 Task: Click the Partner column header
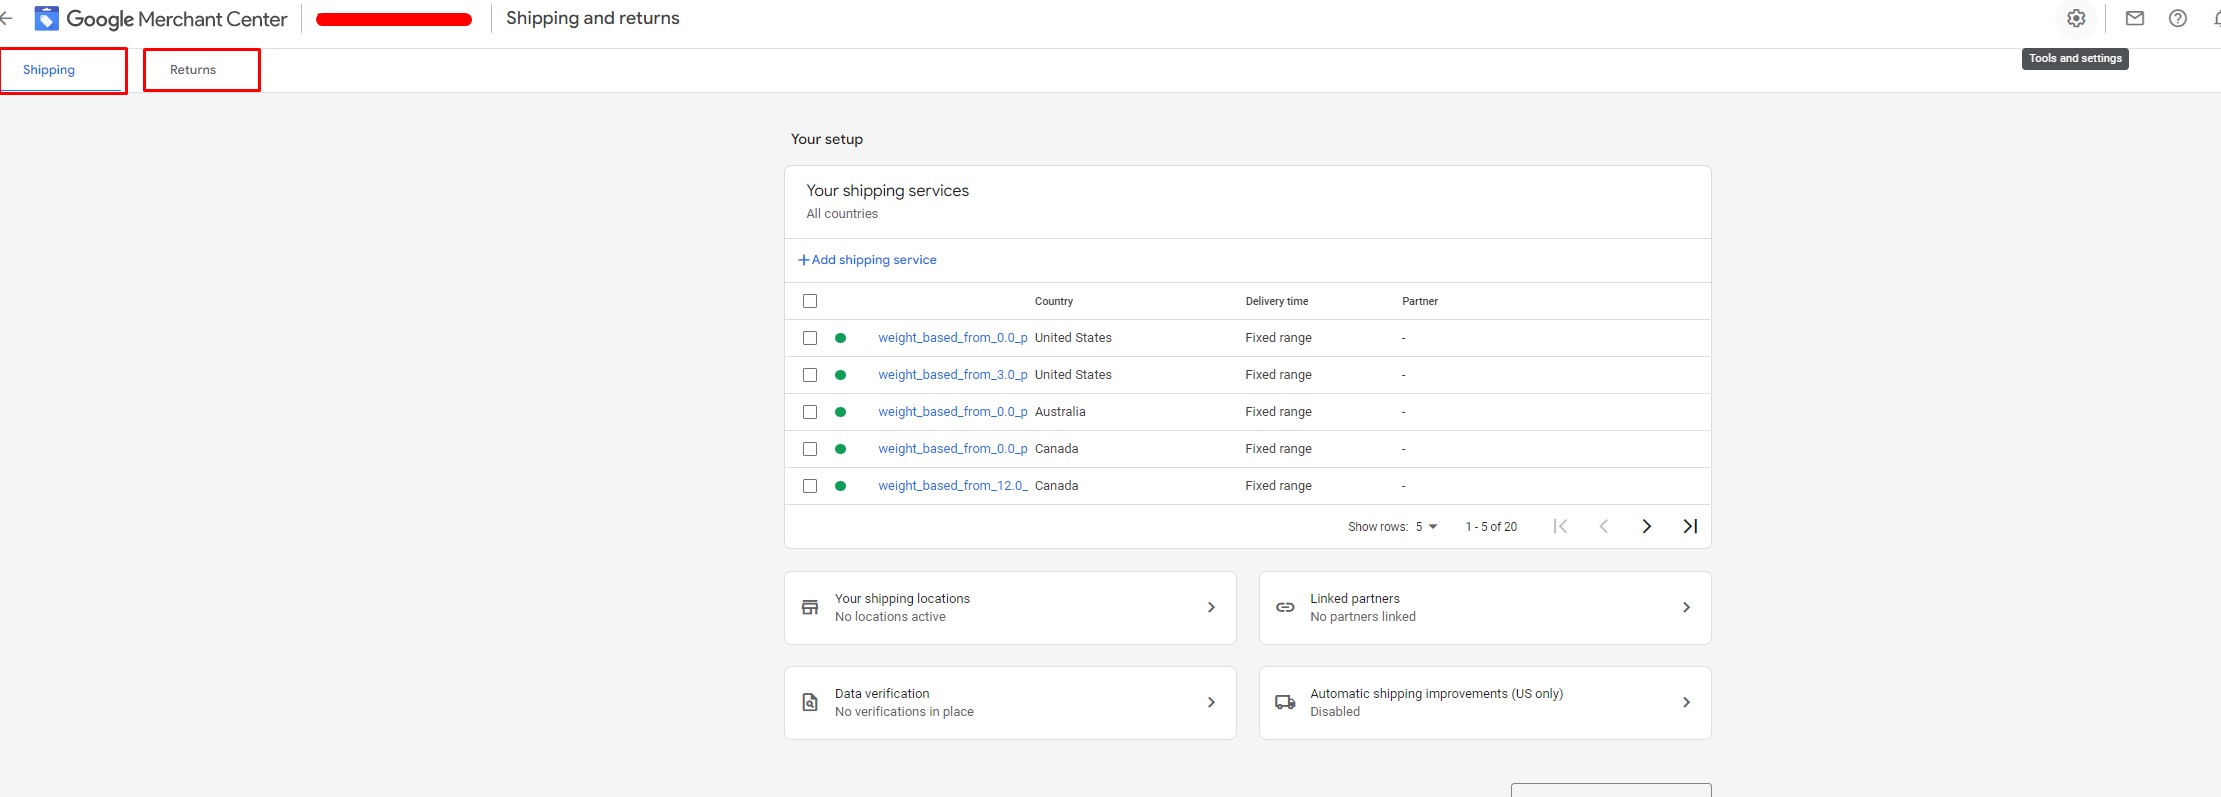(x=1420, y=301)
